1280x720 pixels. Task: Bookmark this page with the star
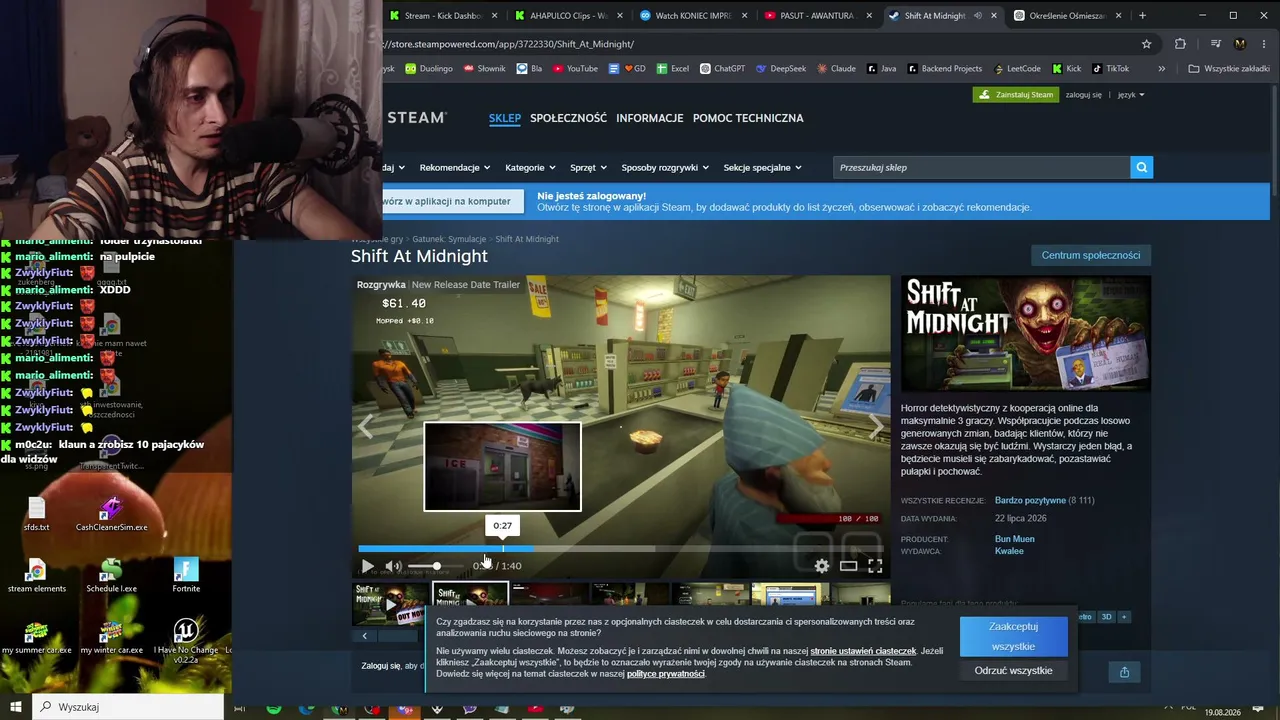point(1147,44)
